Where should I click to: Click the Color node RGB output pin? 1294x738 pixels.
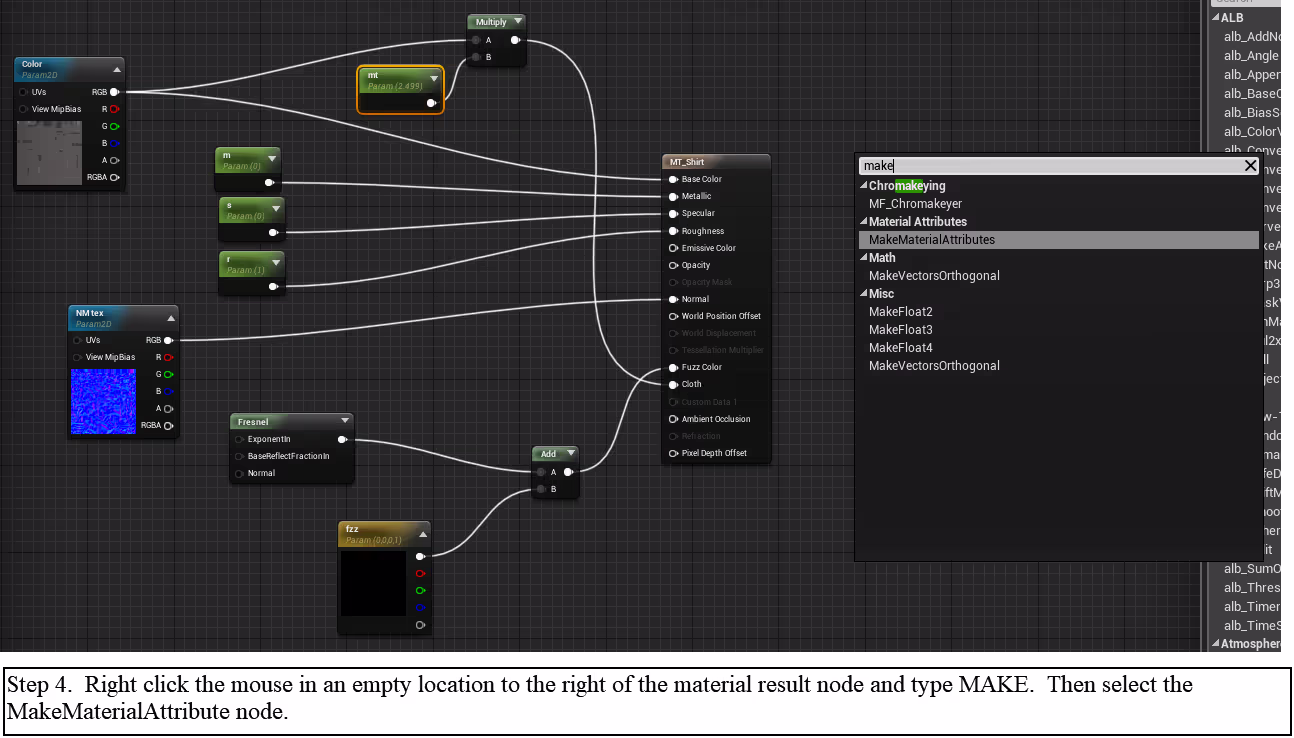(114, 92)
